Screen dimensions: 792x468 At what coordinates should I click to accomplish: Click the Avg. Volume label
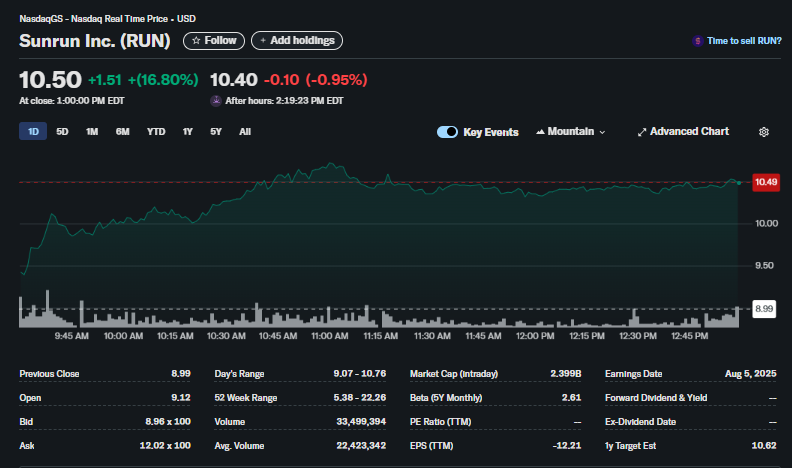click(239, 445)
